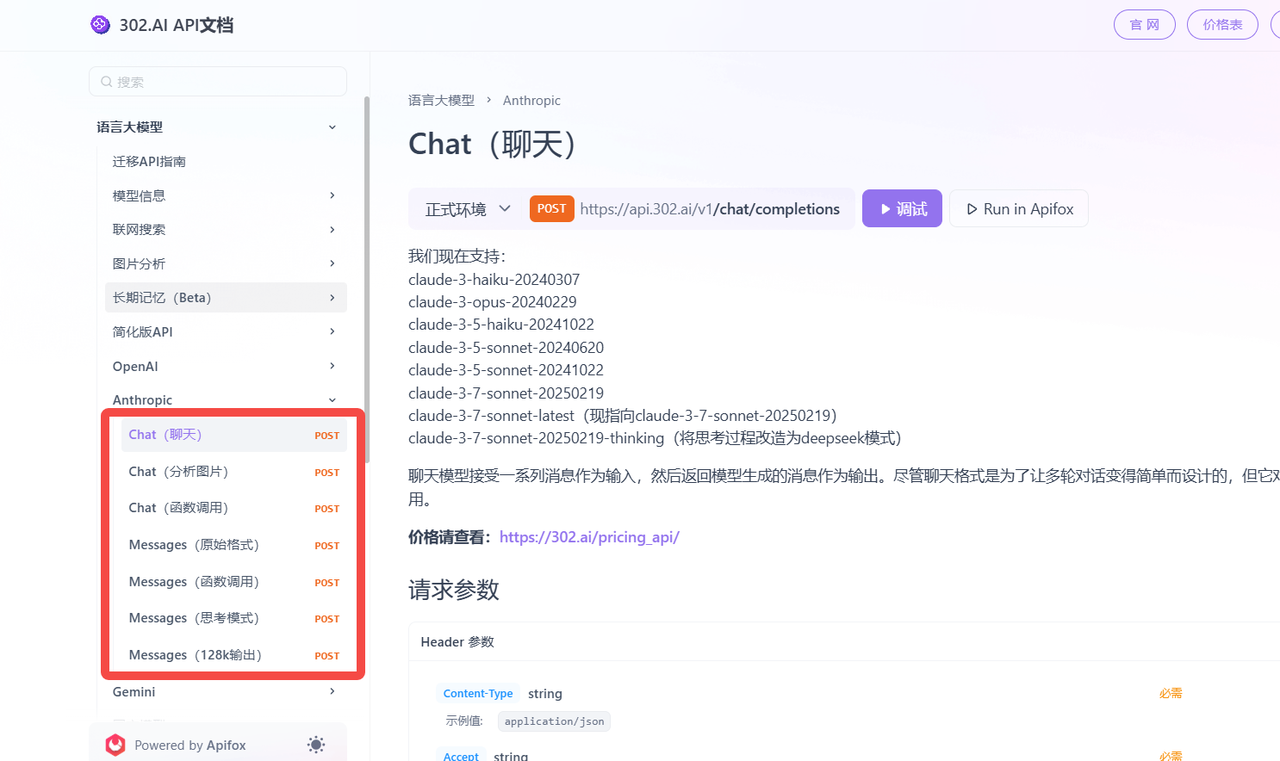The image size is (1280, 761).
Task: Click the Header 参数 heading
Action: [x=457, y=642]
